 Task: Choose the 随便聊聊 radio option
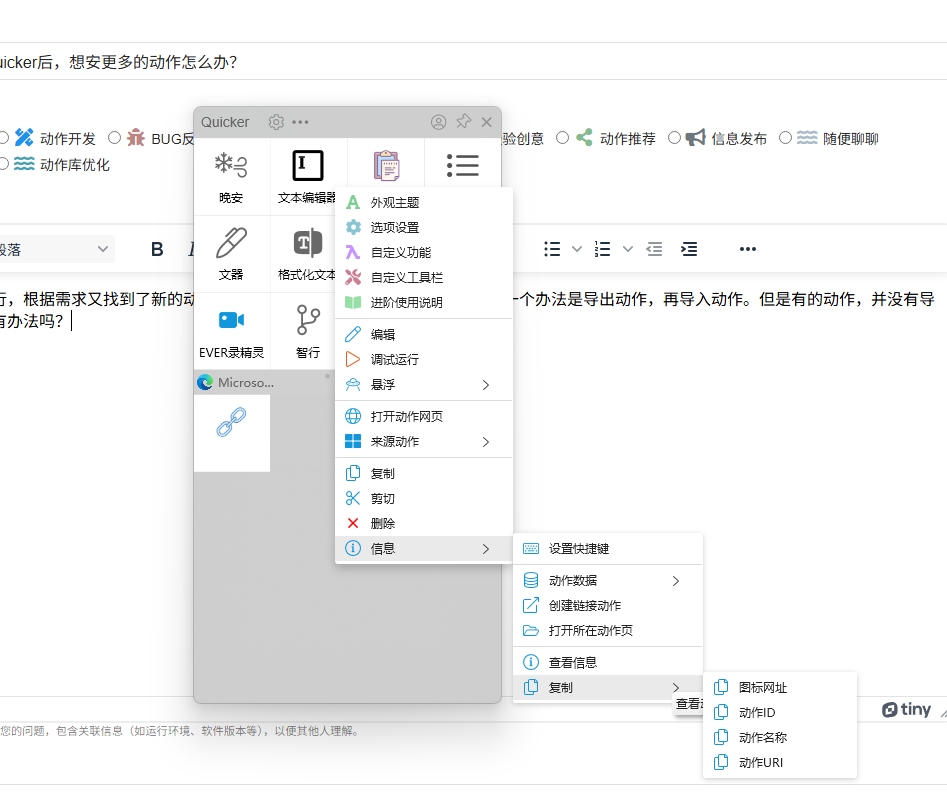tap(785, 138)
